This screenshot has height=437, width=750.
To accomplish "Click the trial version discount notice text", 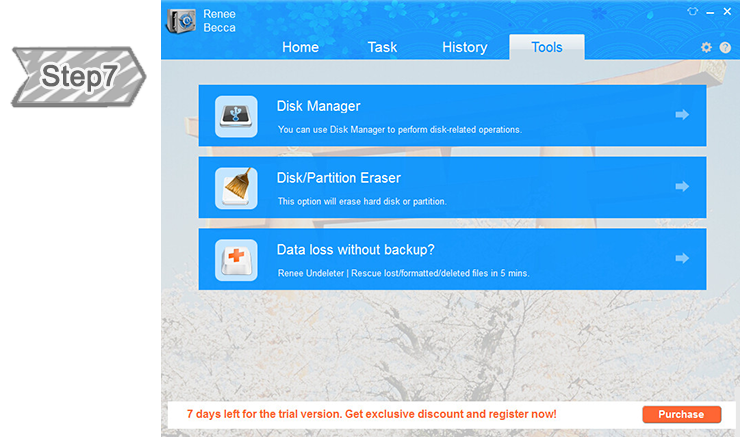I will pos(371,414).
